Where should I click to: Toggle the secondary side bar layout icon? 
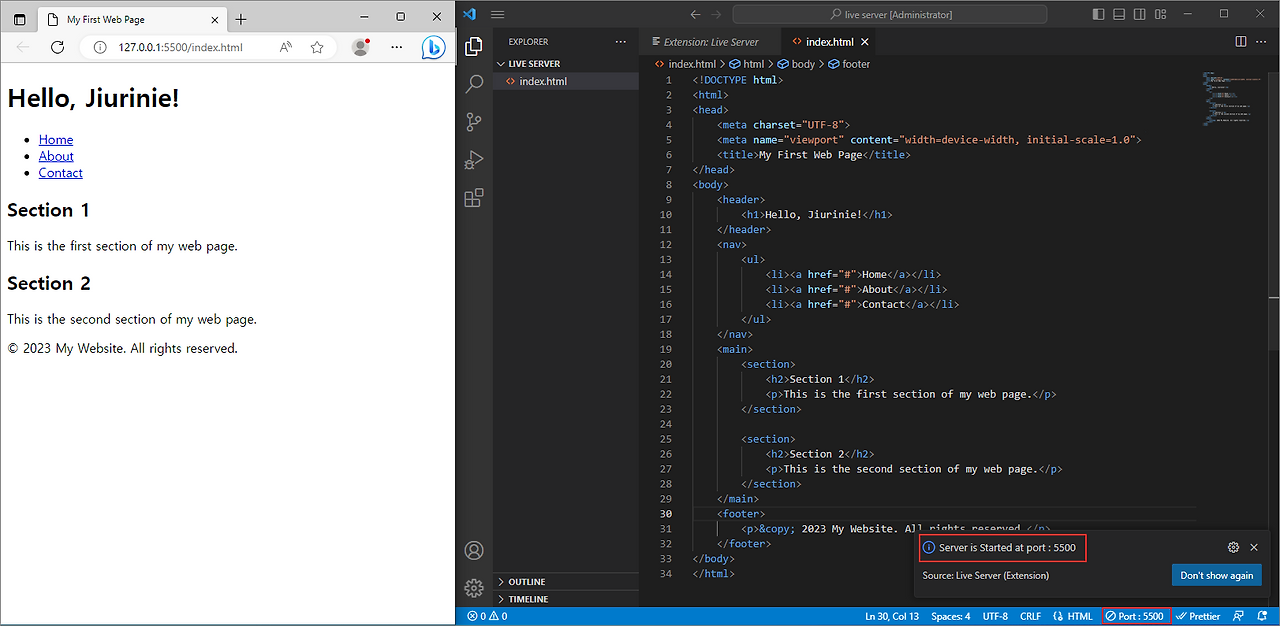[x=1140, y=14]
